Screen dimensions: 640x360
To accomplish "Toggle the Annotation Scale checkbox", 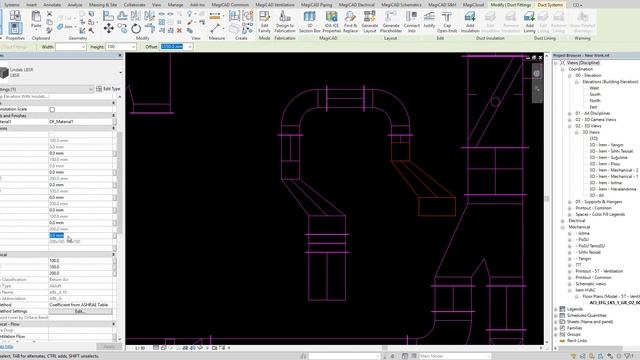I will pyautogui.click(x=52, y=109).
